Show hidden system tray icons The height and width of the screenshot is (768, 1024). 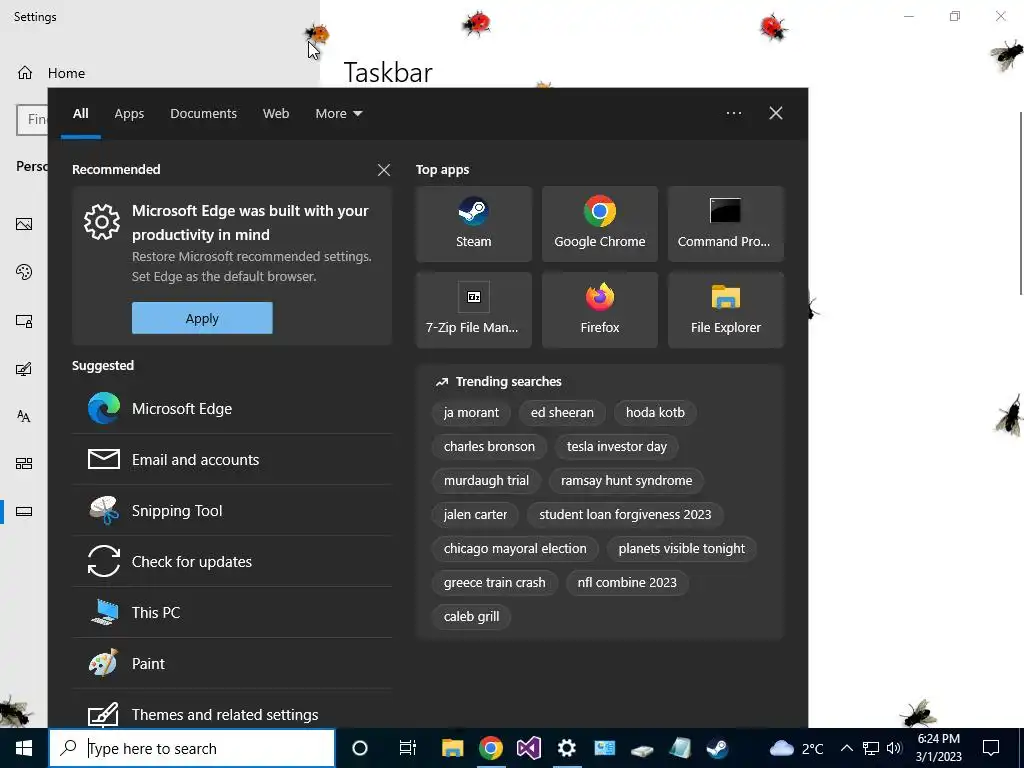pos(846,748)
